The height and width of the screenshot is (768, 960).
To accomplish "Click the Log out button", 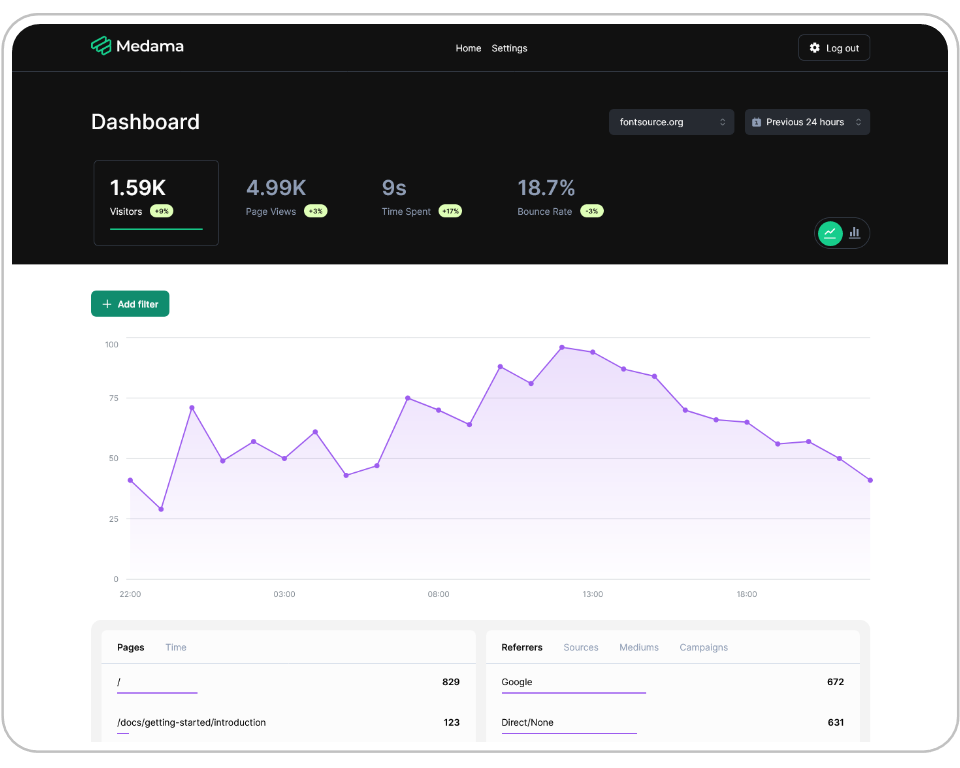I will tap(841, 47).
